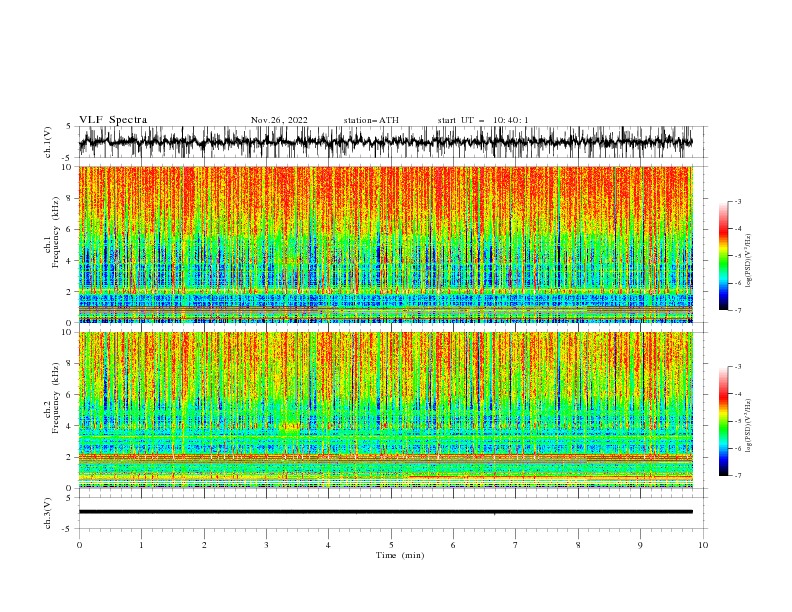Select the ch.2 "Frequency (kHz)" axis label
792x612 pixels.
[x=56, y=397]
